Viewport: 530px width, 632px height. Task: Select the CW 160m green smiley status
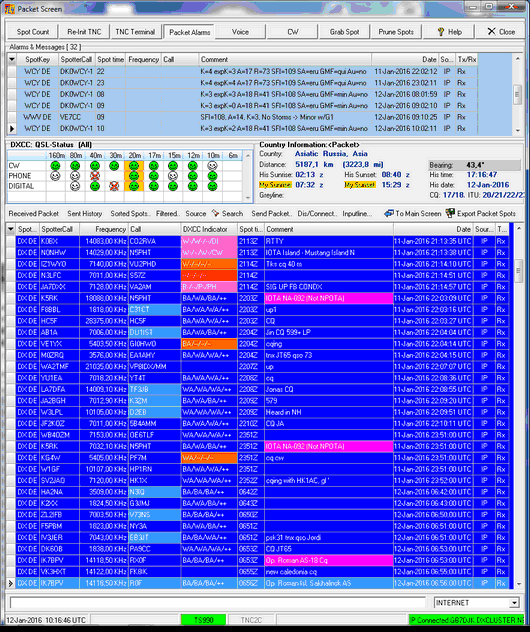pyautogui.click(x=55, y=166)
